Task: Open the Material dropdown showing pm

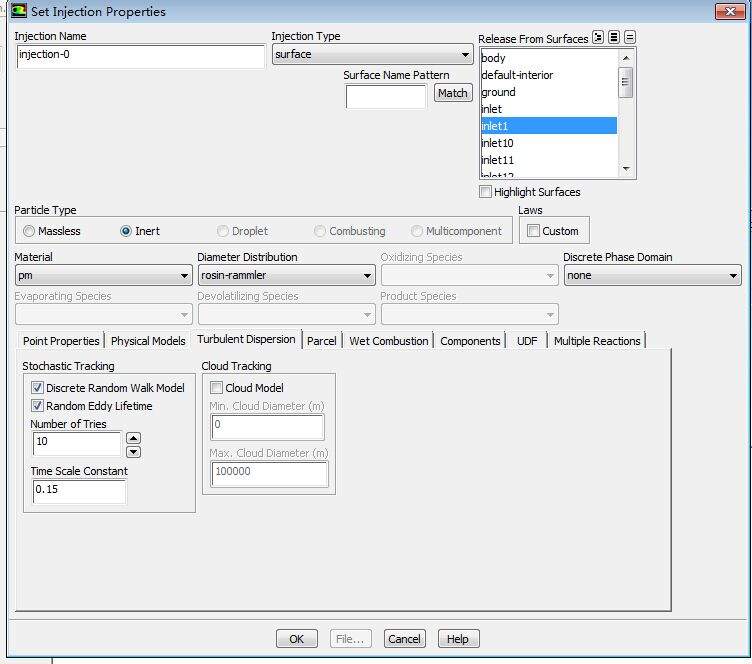Action: click(x=103, y=276)
